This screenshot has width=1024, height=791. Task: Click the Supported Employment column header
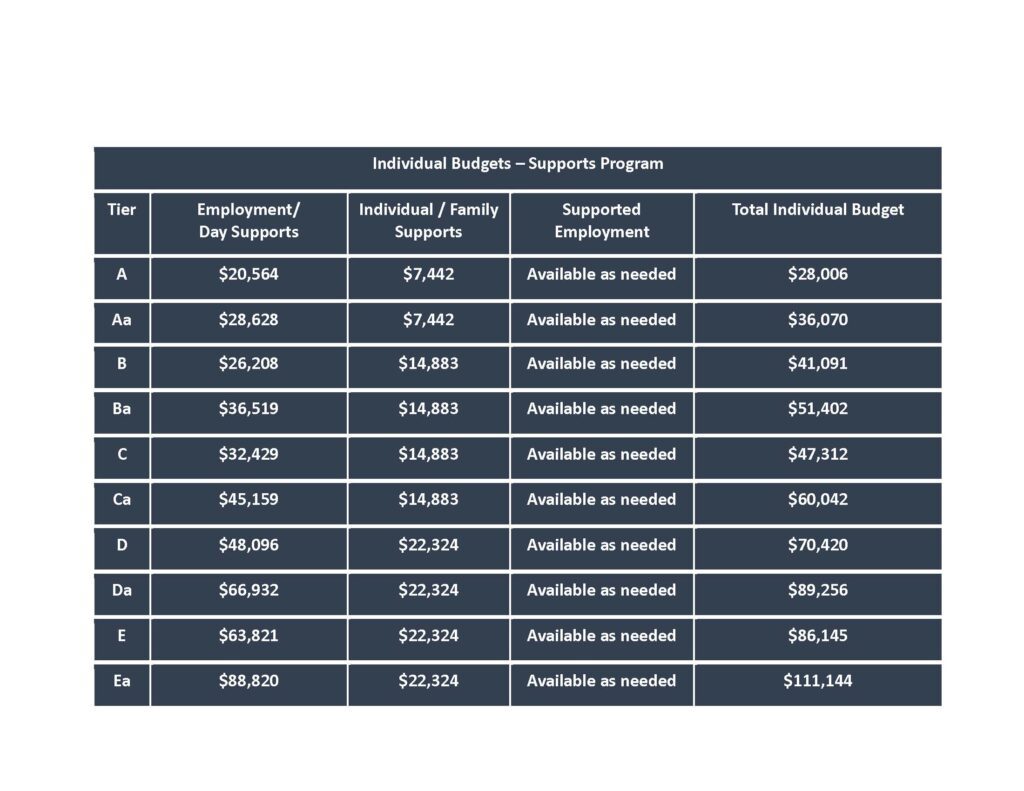601,221
